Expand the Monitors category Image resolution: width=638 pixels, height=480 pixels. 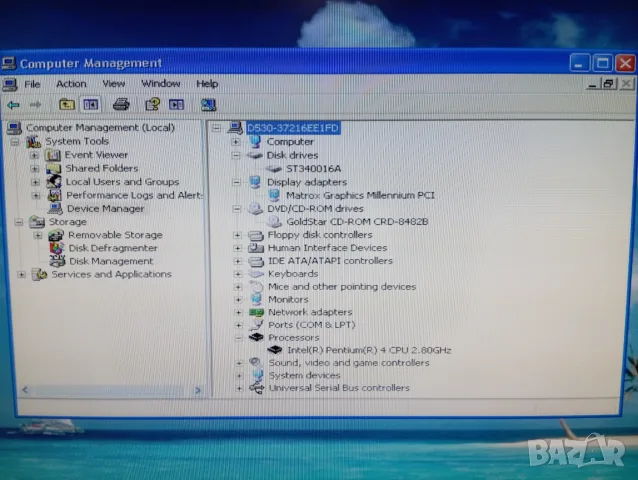pos(238,300)
